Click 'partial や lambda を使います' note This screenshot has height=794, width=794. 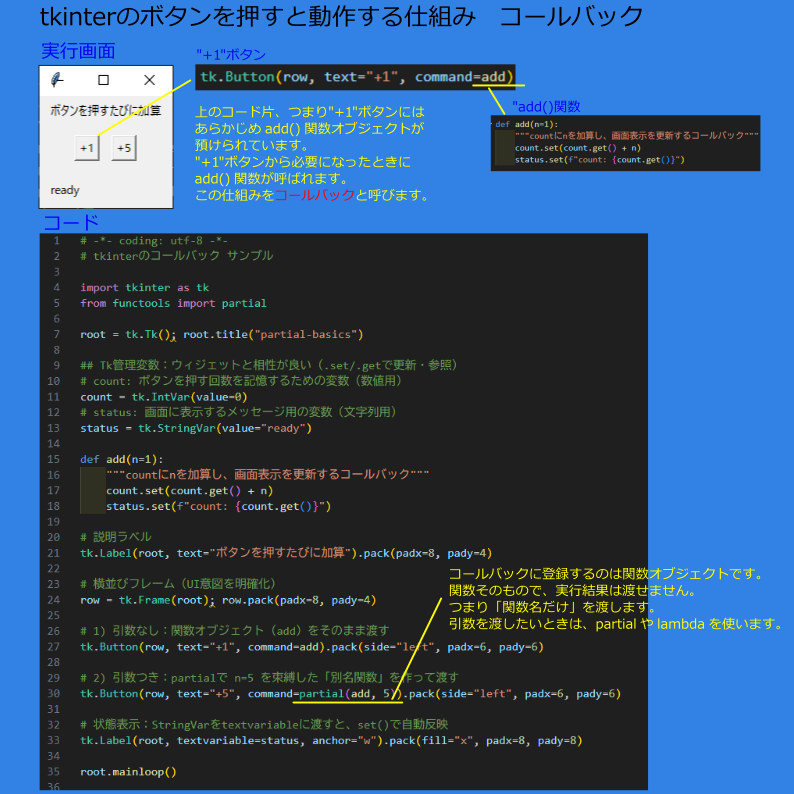[690, 624]
